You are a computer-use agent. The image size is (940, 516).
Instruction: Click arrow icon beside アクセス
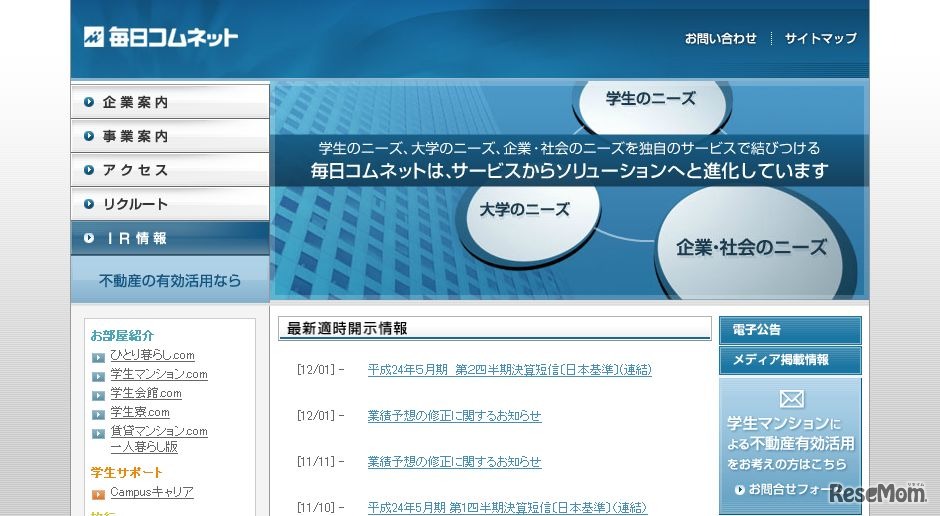89,171
